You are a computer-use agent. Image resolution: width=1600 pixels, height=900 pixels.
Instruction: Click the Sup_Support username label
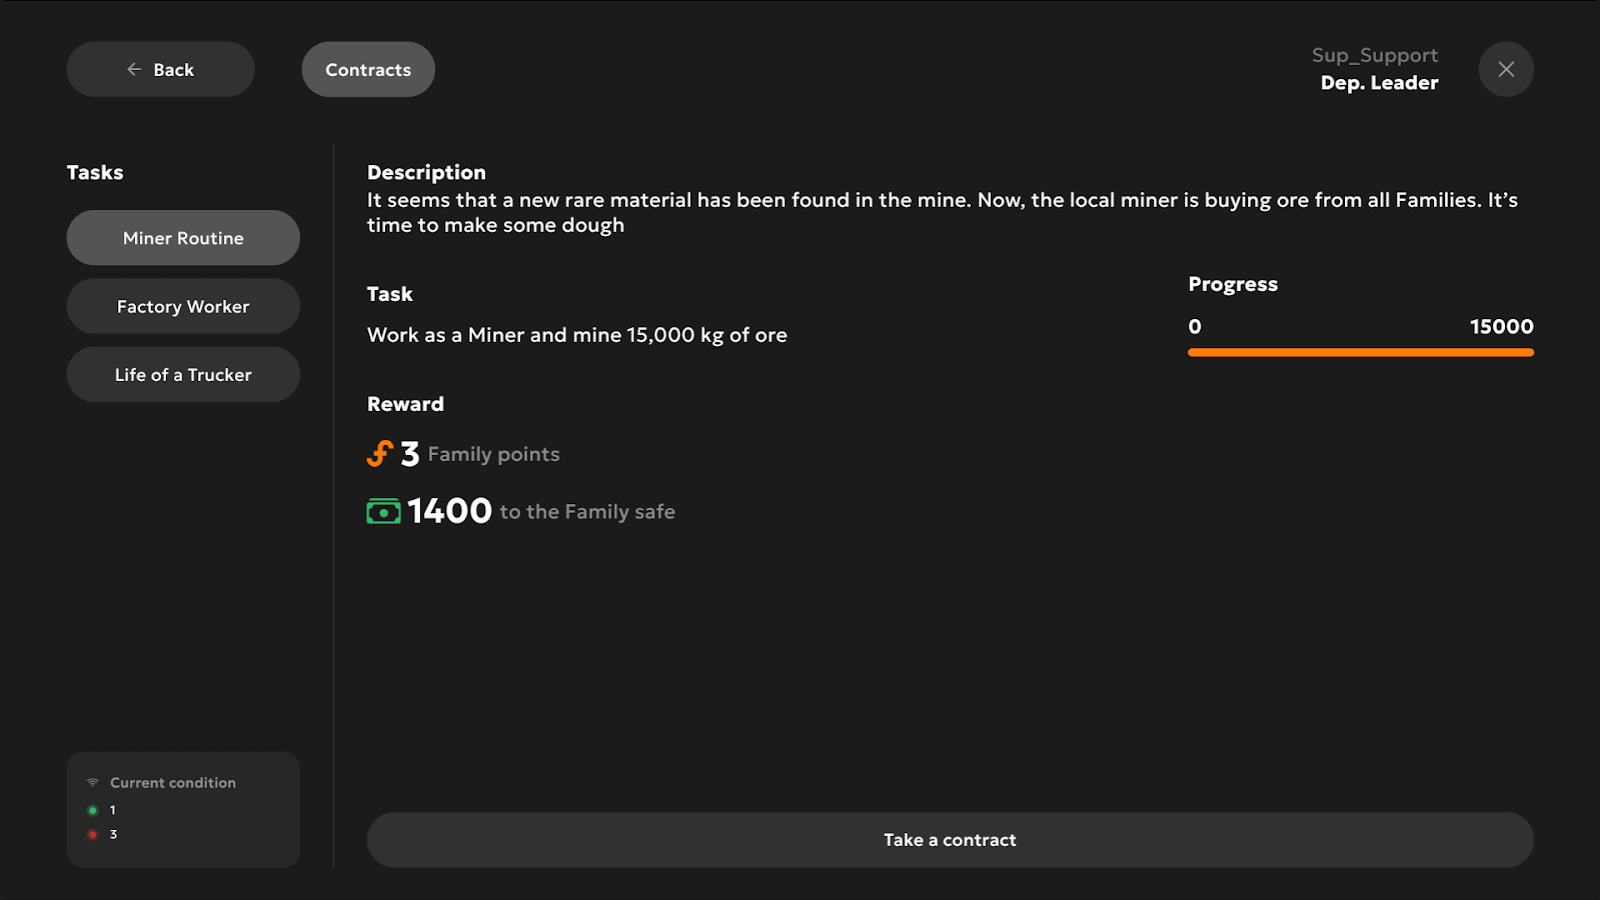pyautogui.click(x=1375, y=55)
